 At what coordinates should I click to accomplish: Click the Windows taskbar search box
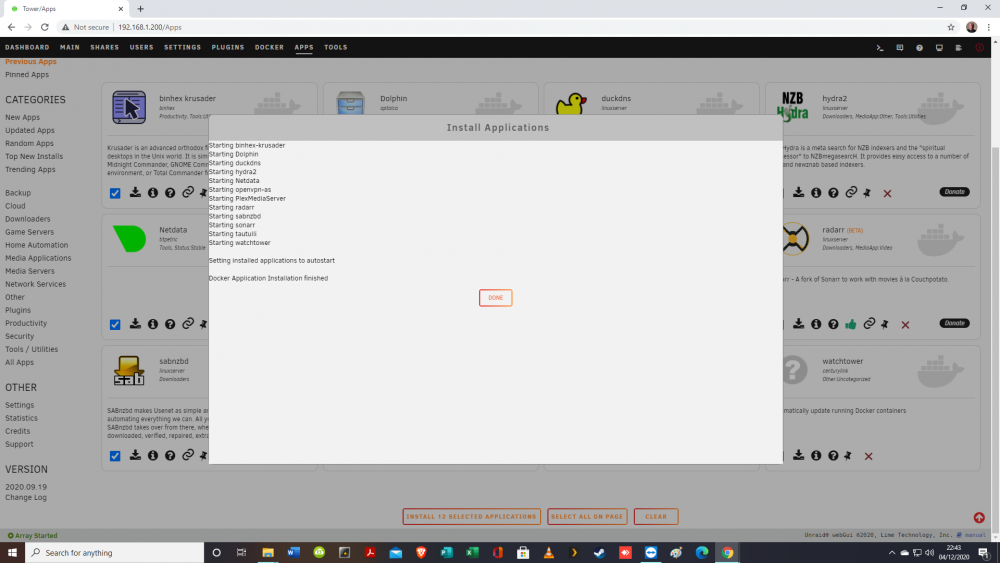[115, 553]
